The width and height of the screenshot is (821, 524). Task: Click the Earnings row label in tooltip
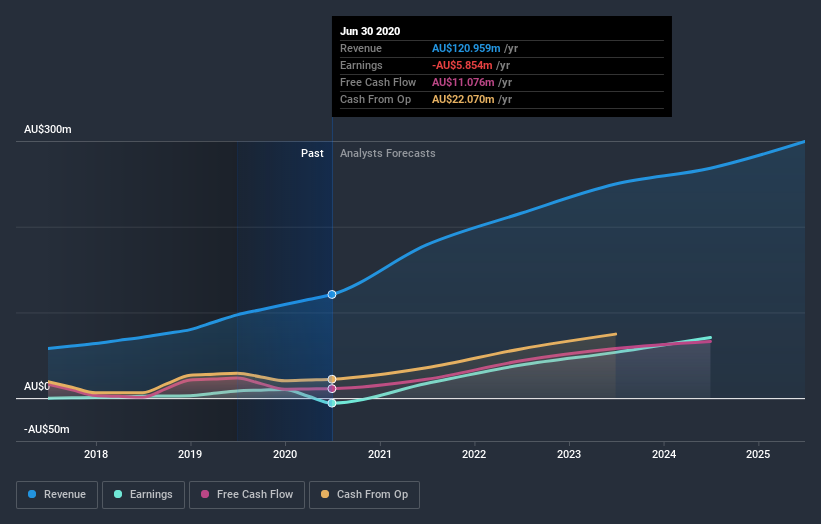click(x=361, y=65)
